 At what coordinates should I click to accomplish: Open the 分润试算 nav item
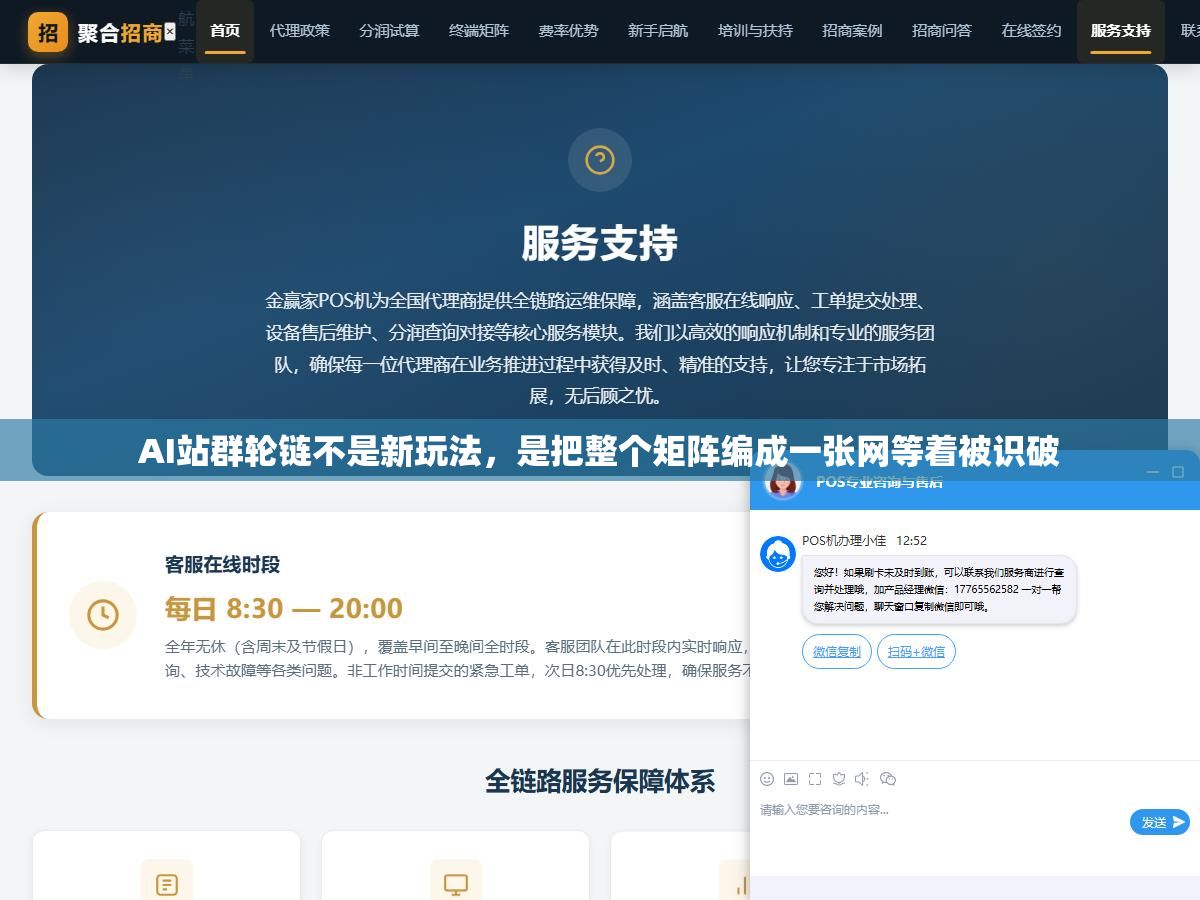coord(389,31)
